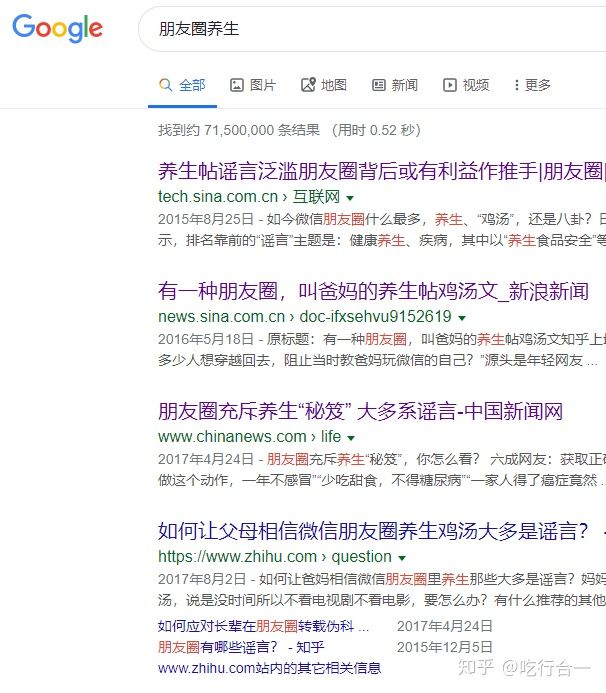Click the newspaper icon beside 新闻
606x693 pixels.
click(379, 85)
